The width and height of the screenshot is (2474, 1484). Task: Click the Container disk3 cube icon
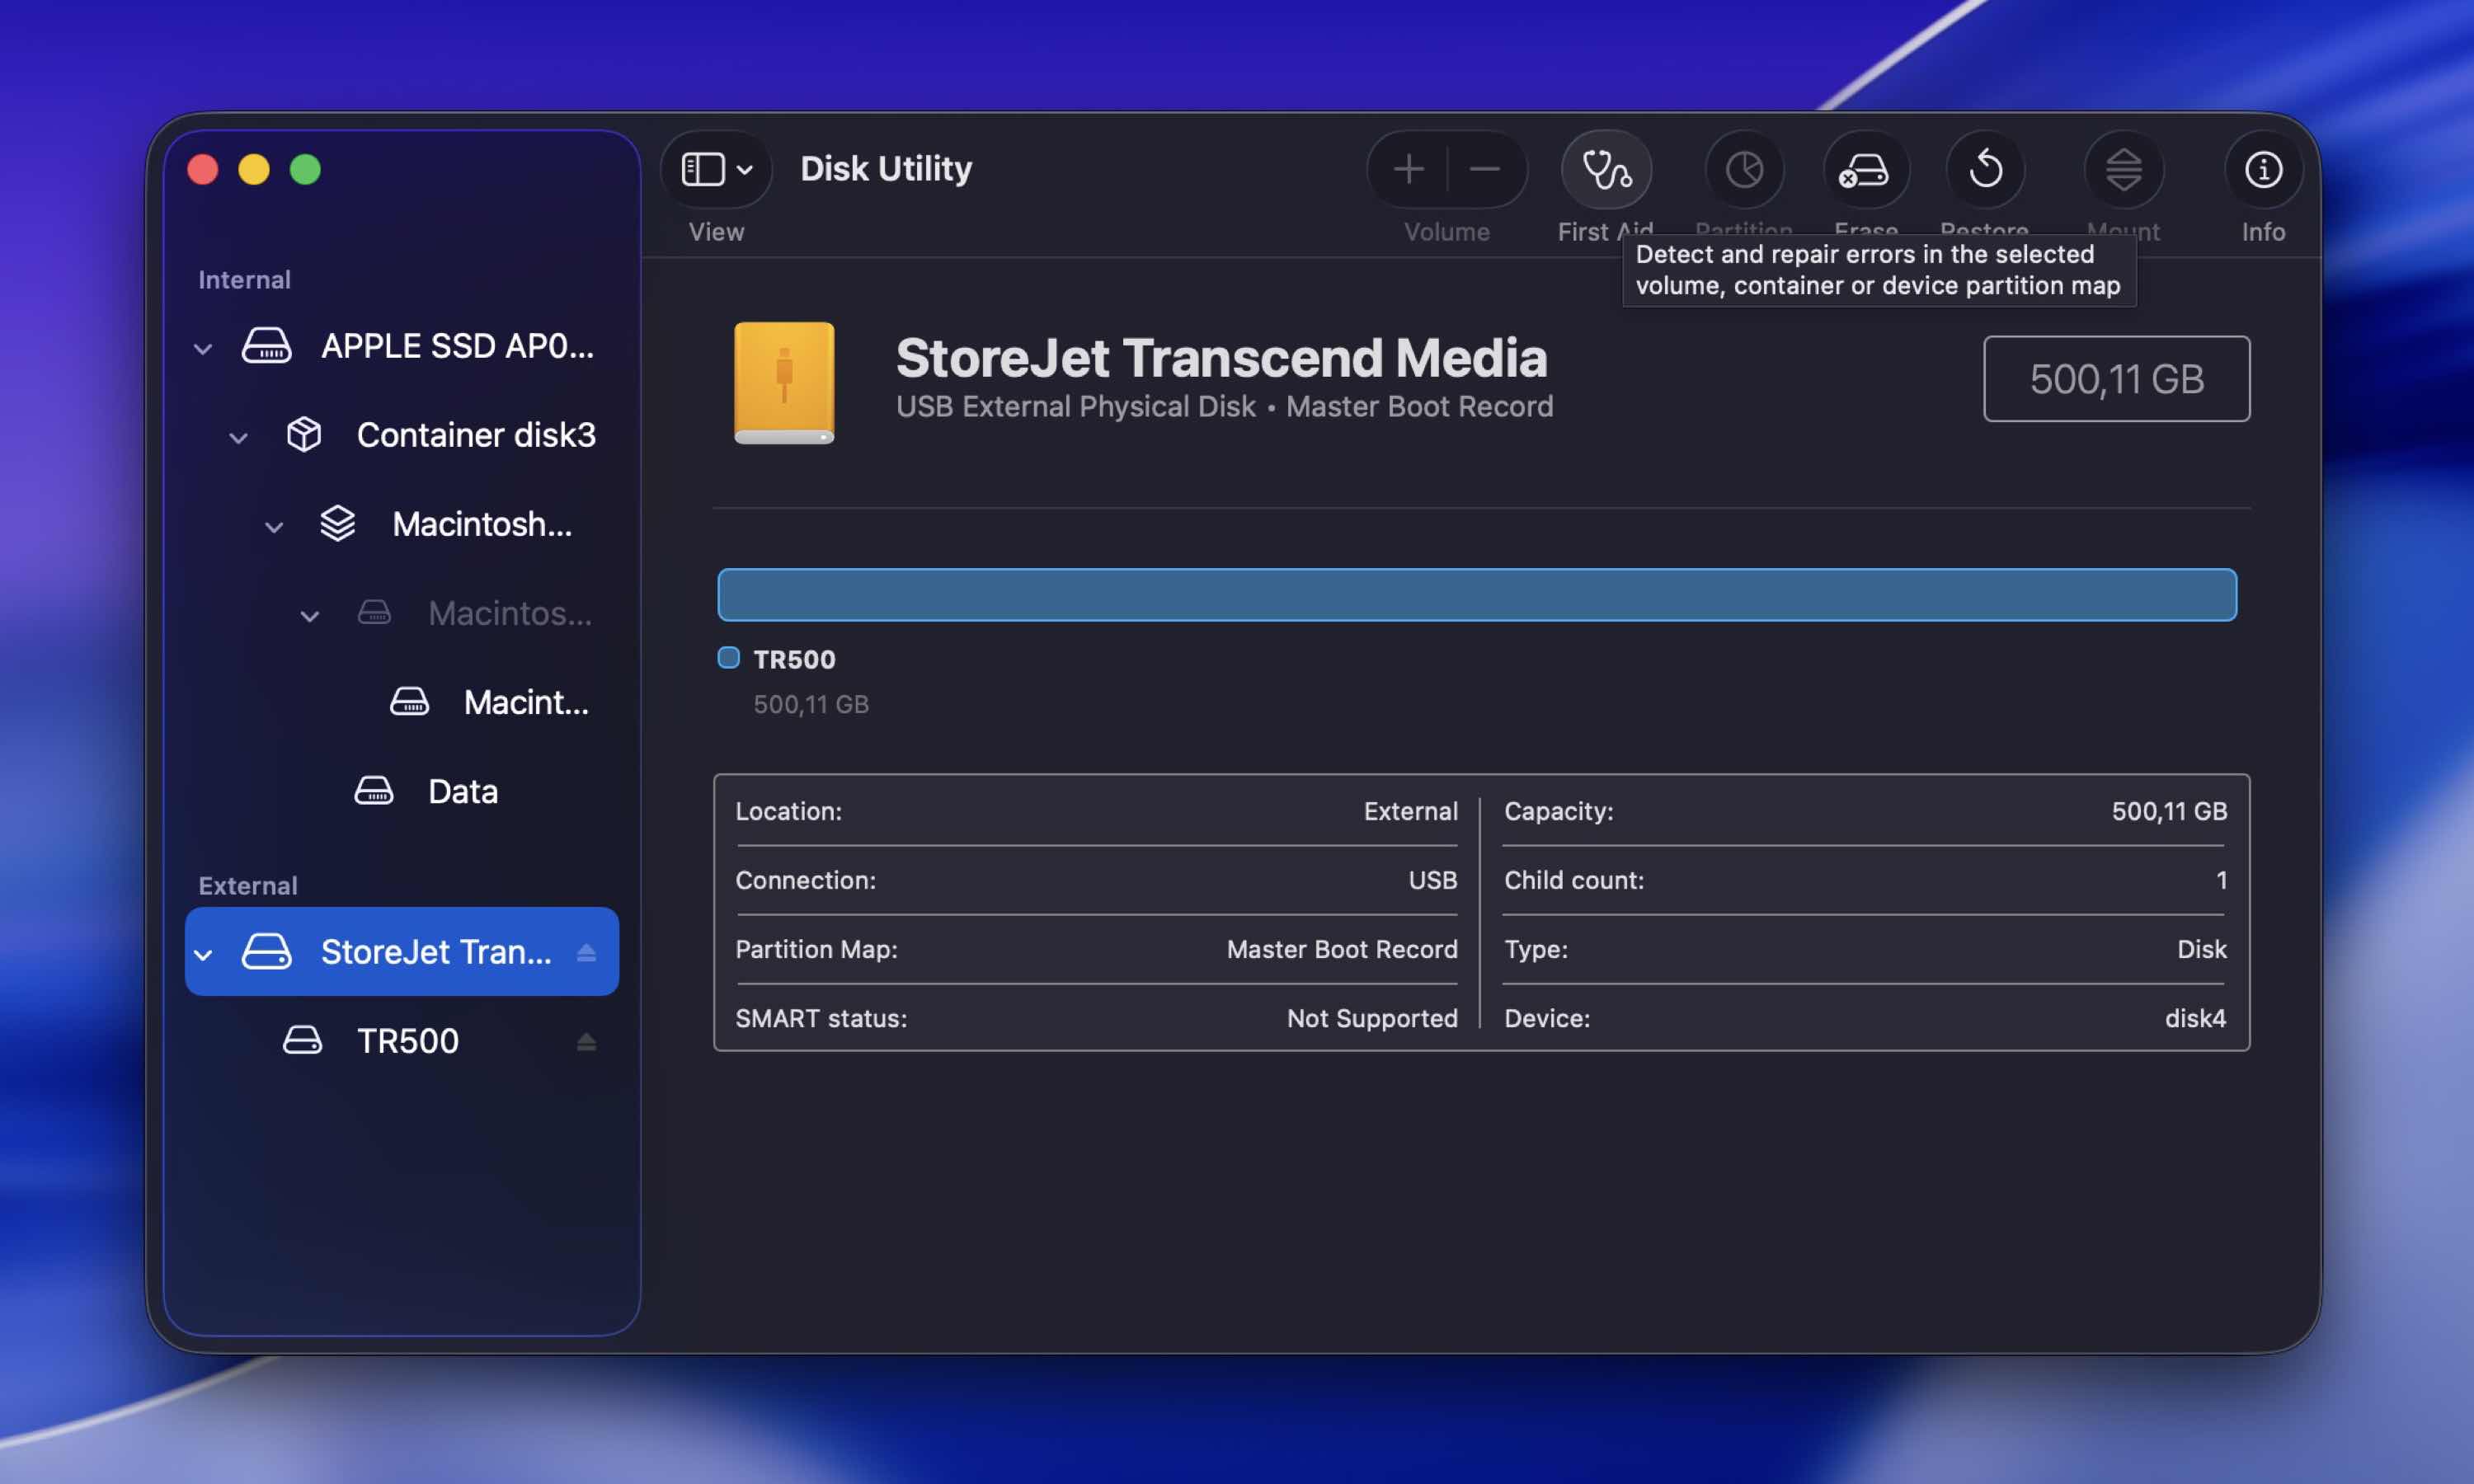304,435
